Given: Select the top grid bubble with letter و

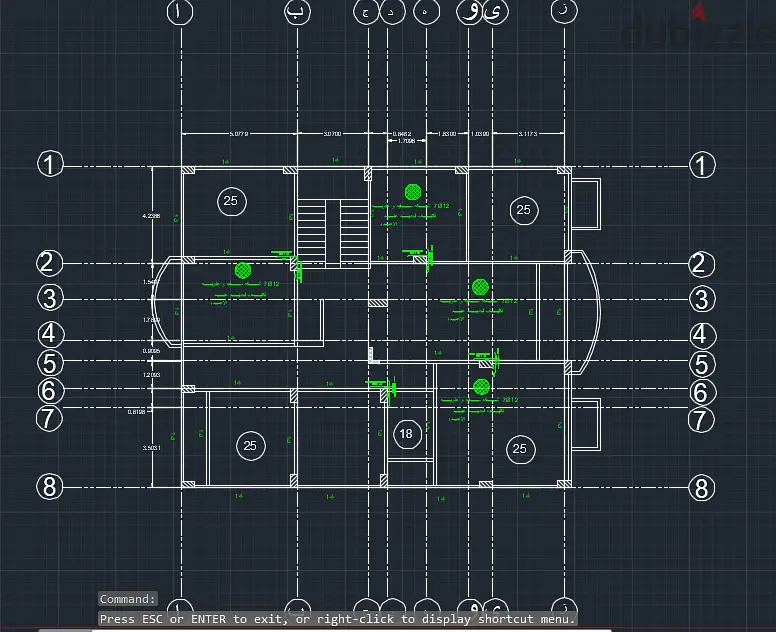Looking at the screenshot, I should [x=469, y=11].
